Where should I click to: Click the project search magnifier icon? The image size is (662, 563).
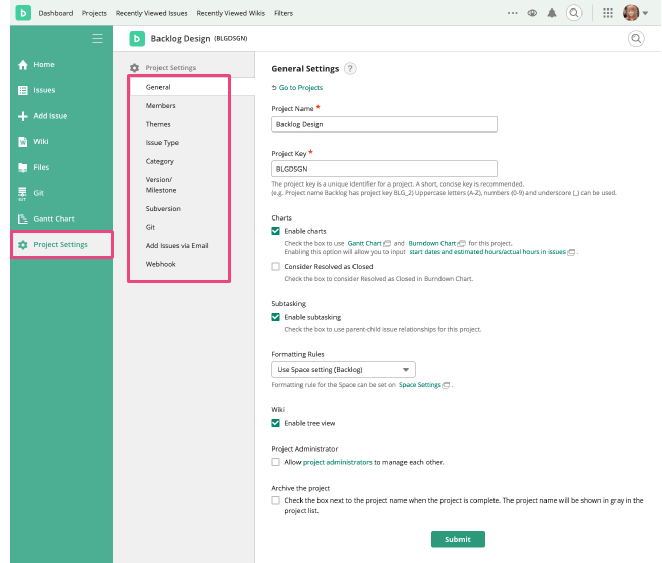(636, 39)
